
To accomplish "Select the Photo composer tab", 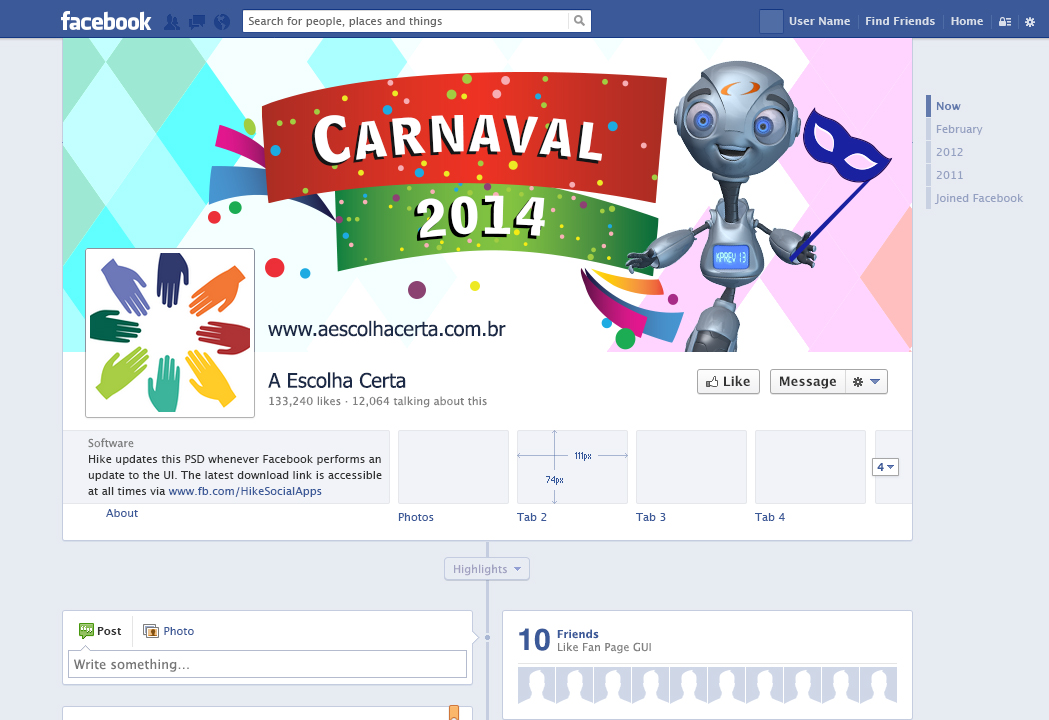I will (169, 631).
